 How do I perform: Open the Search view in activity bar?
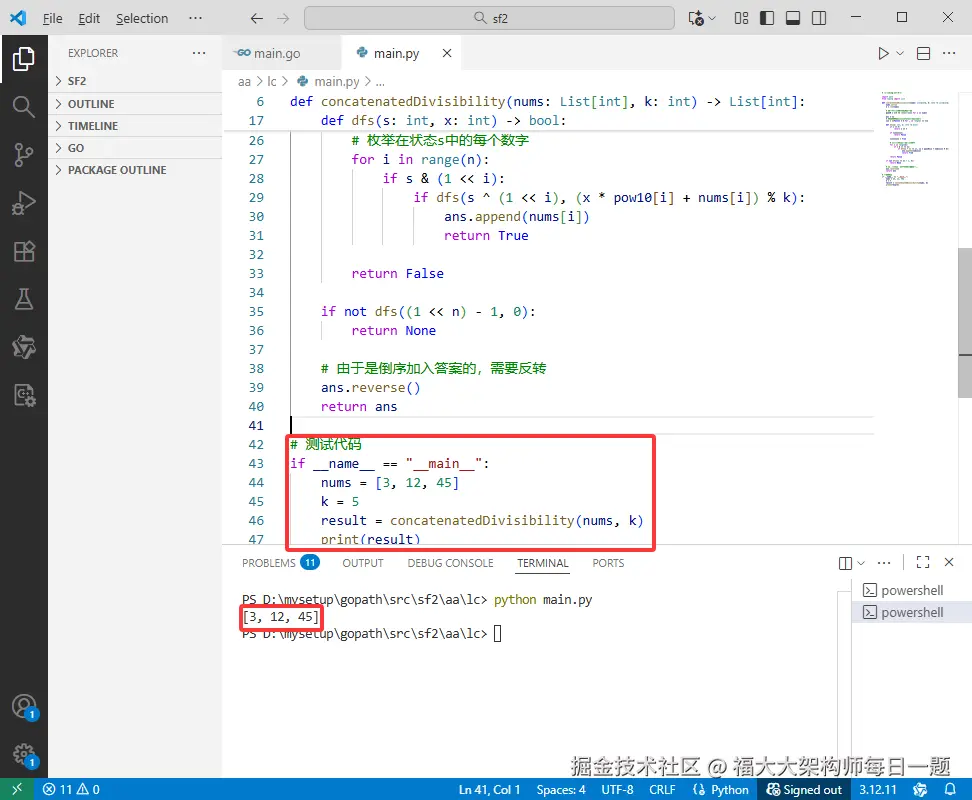[x=24, y=107]
